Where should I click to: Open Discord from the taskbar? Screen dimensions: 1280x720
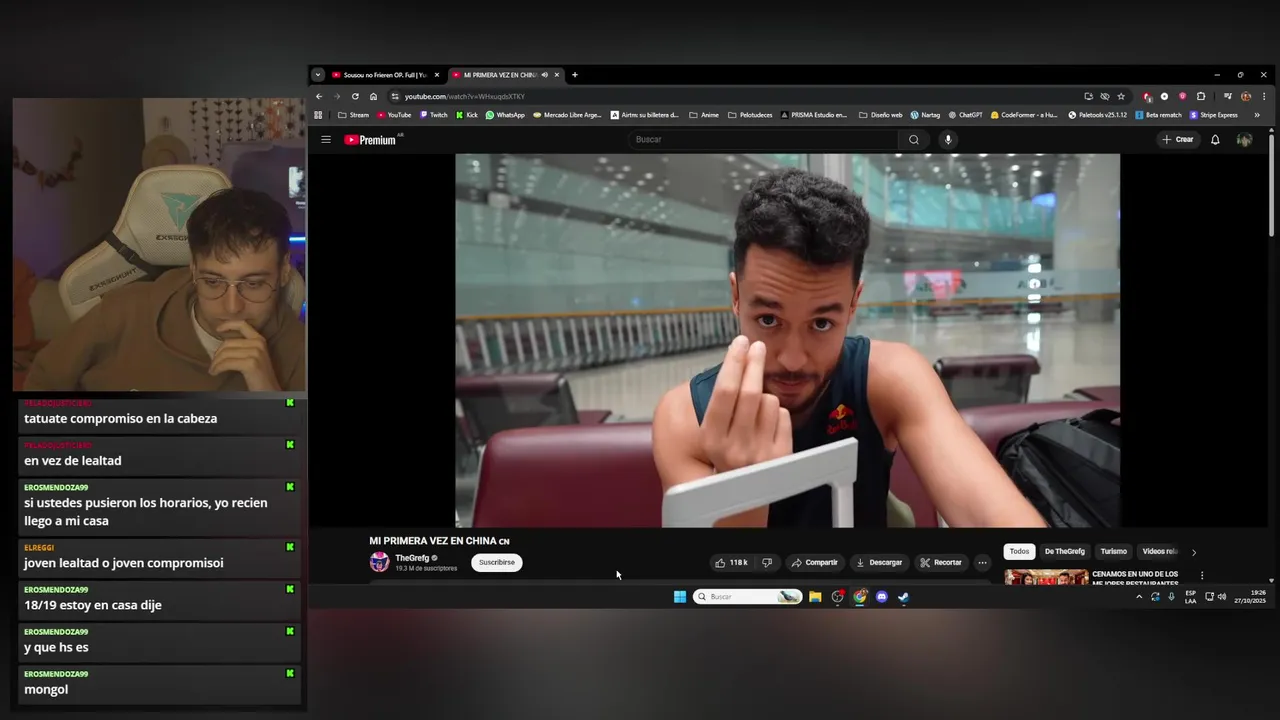pos(882,597)
